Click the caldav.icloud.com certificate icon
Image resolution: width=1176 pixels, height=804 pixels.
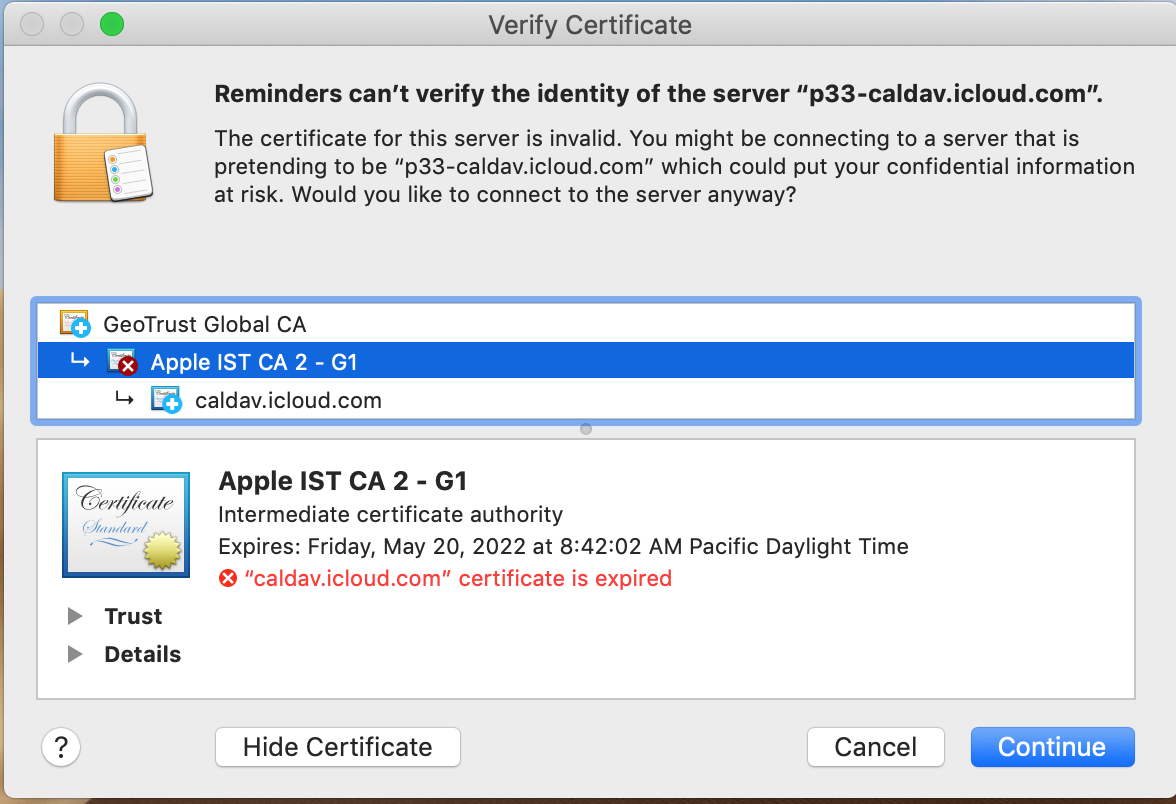[165, 400]
